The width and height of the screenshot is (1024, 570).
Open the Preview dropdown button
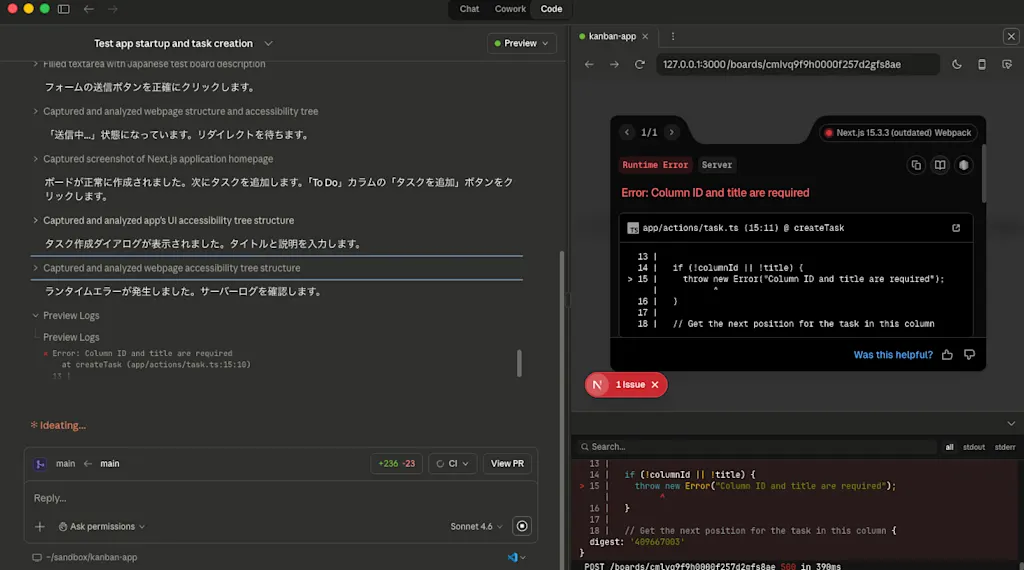[521, 44]
